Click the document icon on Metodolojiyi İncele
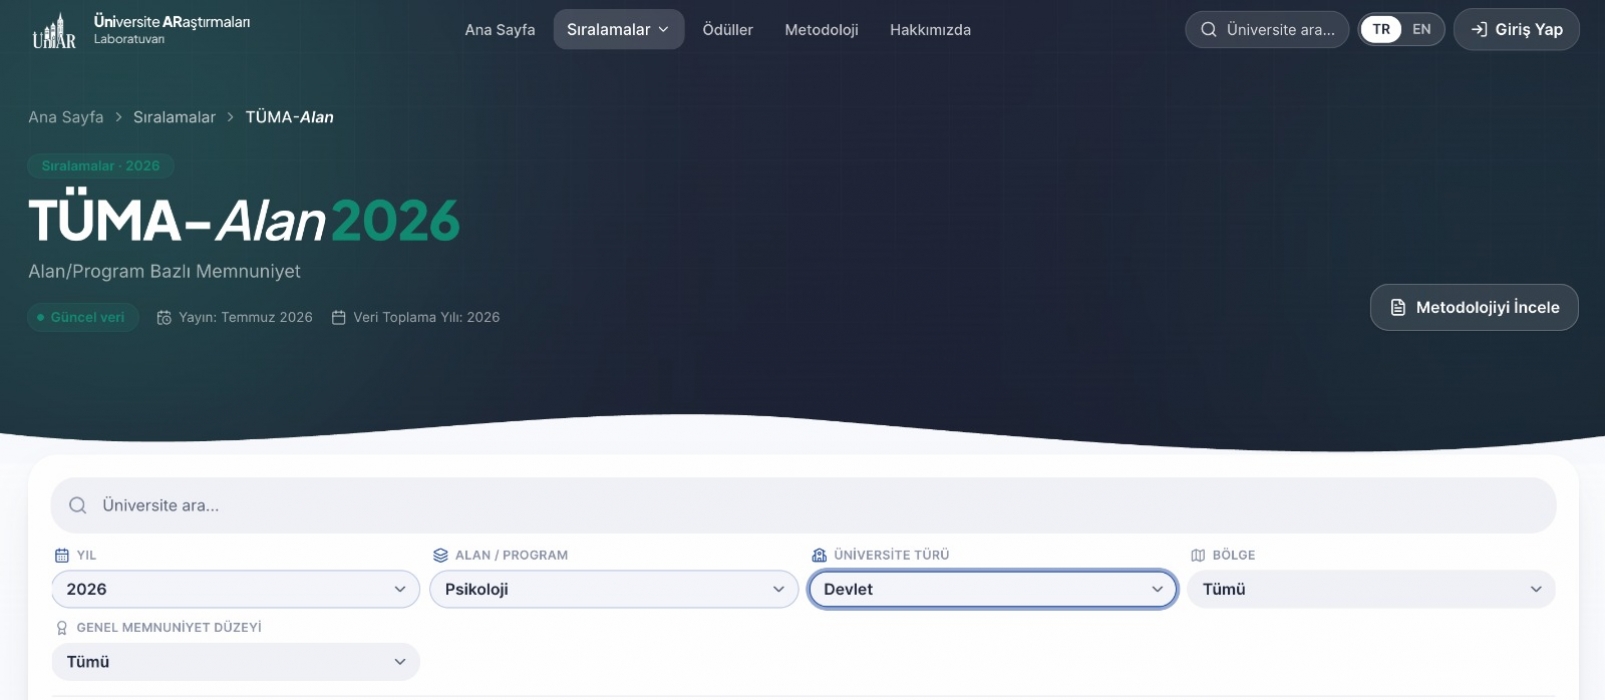The image size is (1605, 700). (x=1398, y=308)
